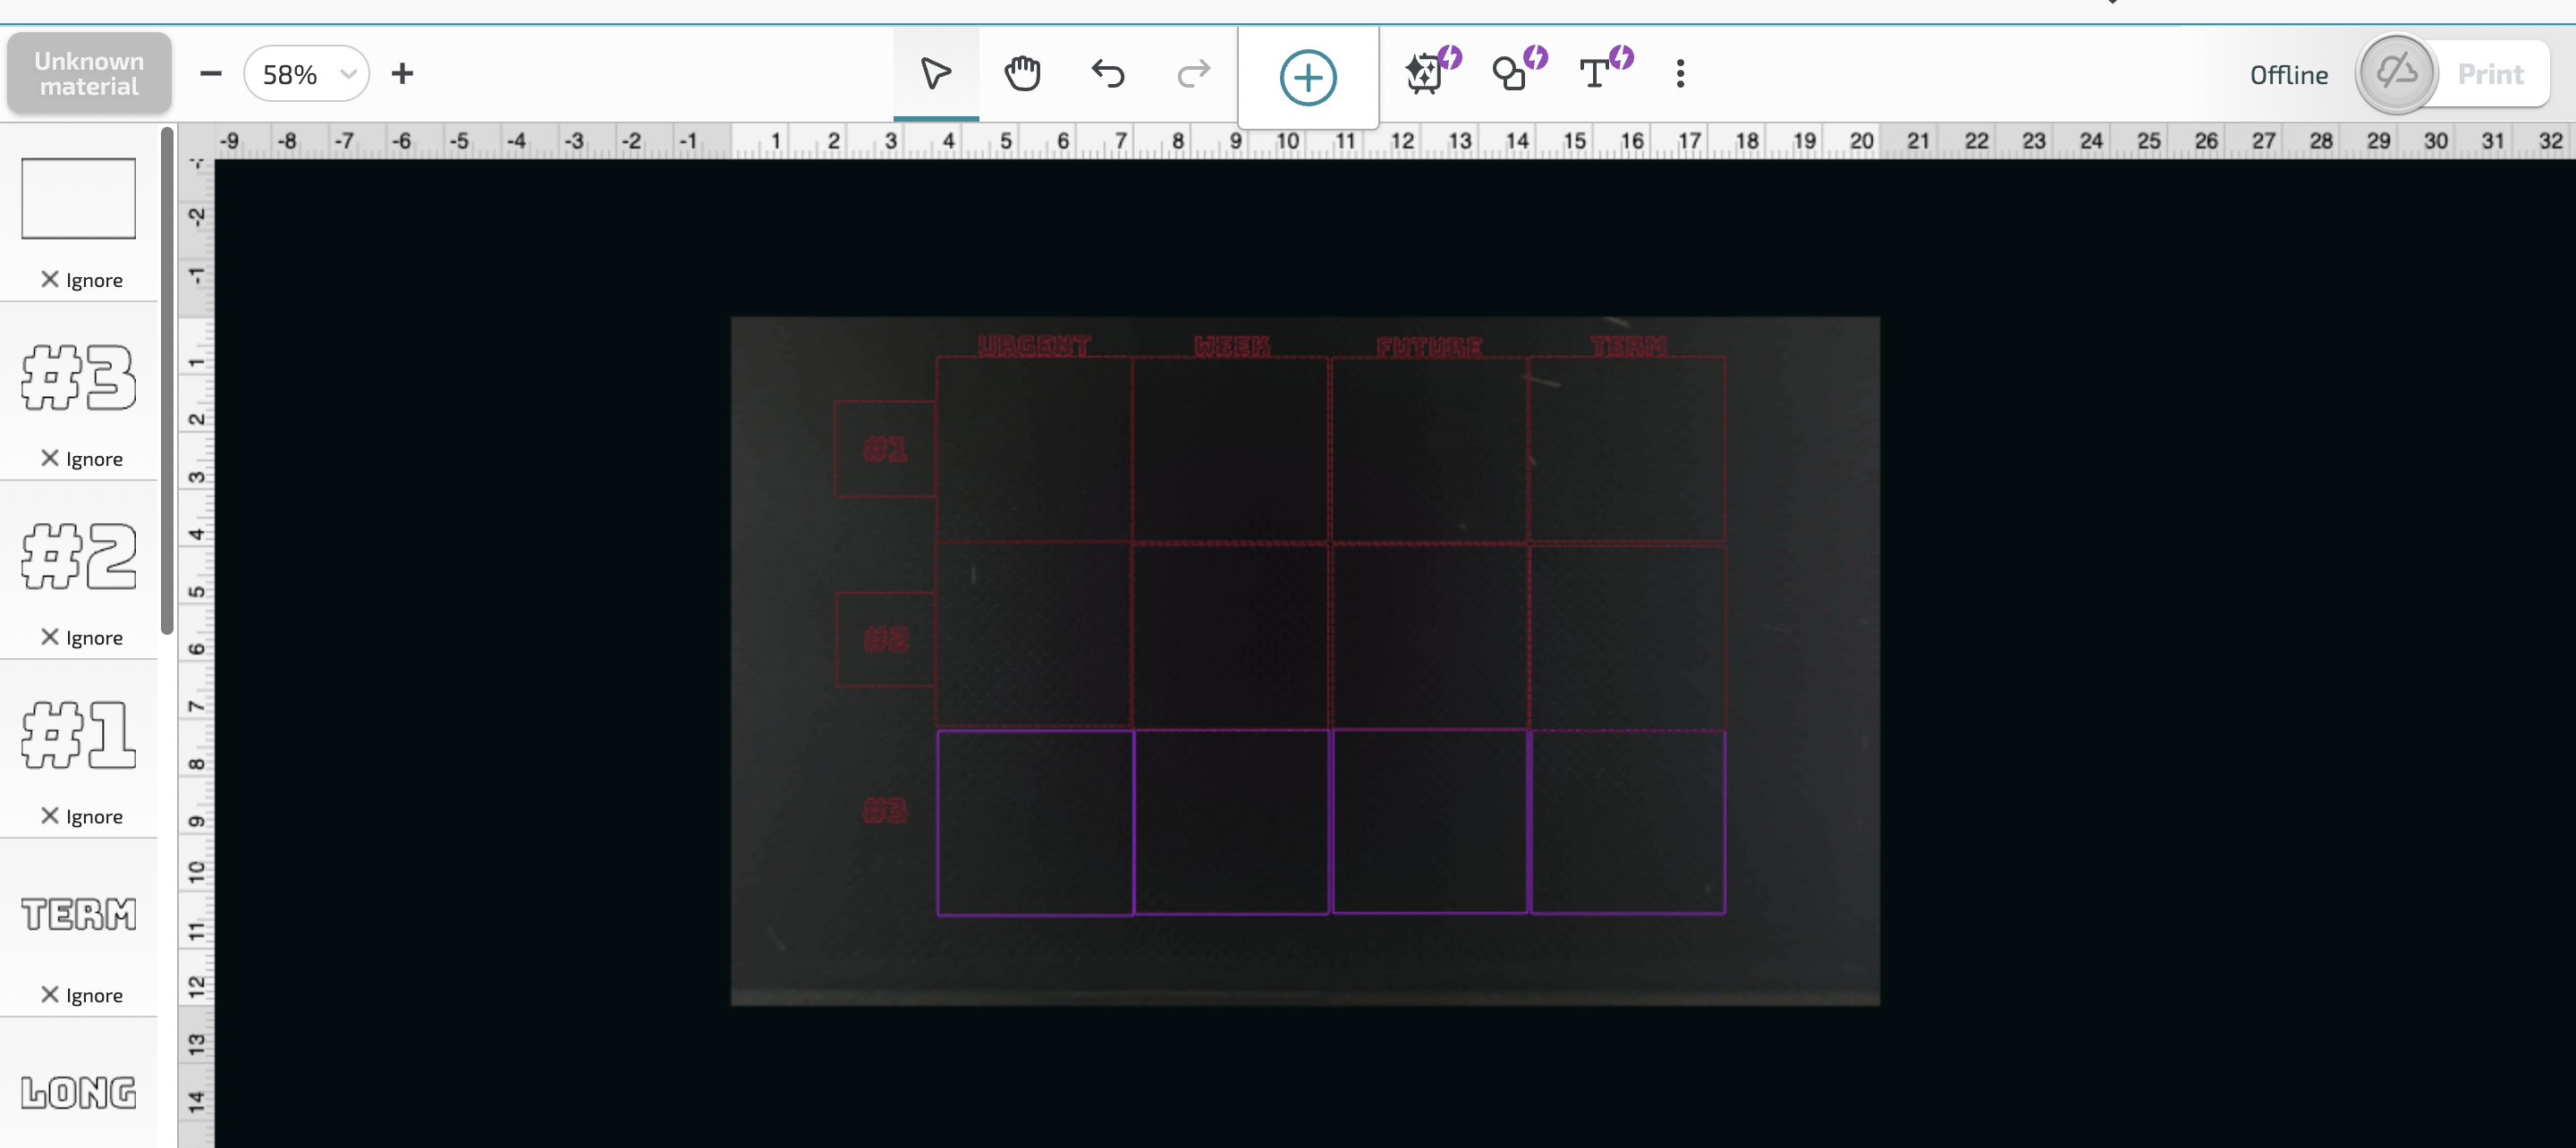Click the undo button
2576x1148 pixels.
1111,74
